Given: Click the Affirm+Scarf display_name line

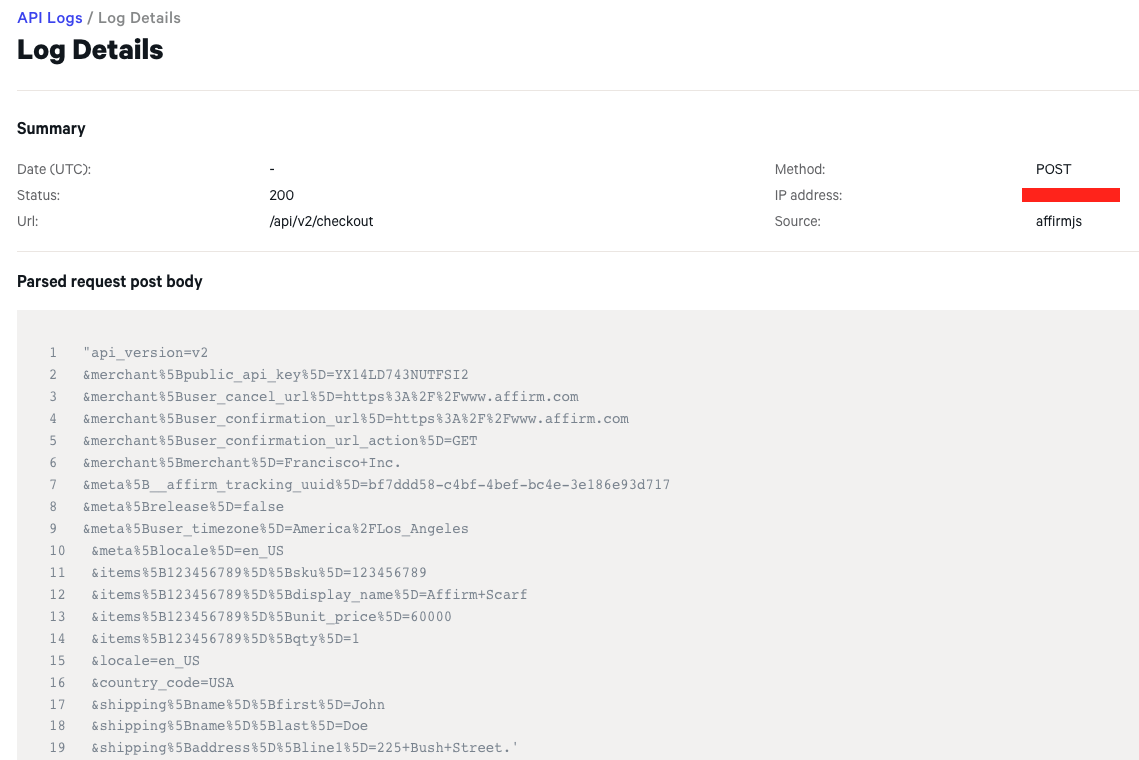Looking at the screenshot, I should click(309, 594).
